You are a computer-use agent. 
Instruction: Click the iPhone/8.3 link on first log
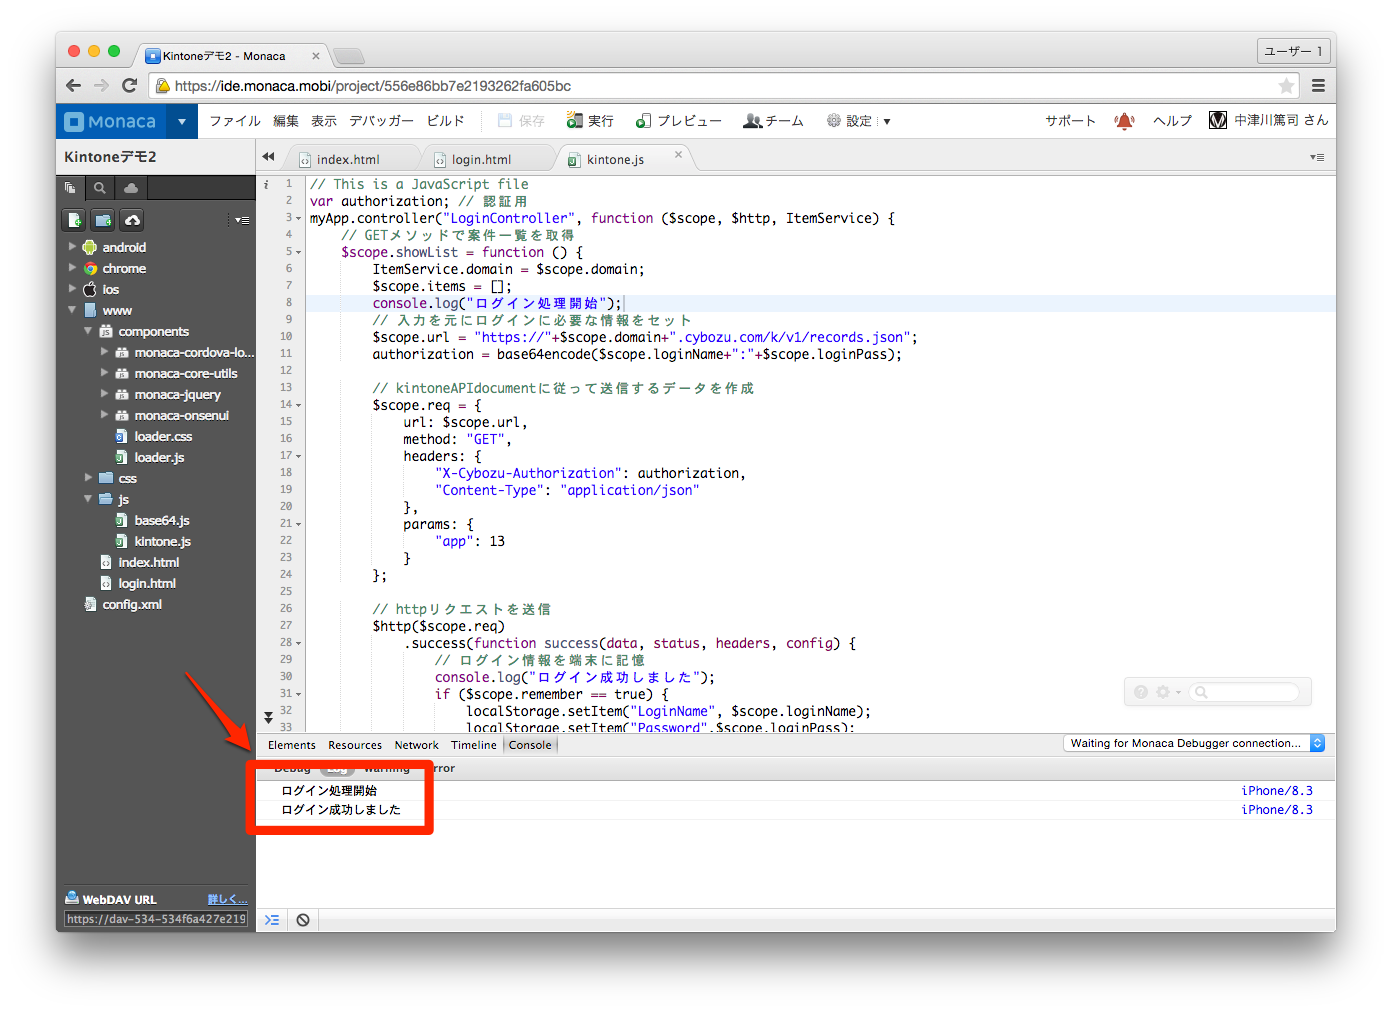pyautogui.click(x=1276, y=791)
